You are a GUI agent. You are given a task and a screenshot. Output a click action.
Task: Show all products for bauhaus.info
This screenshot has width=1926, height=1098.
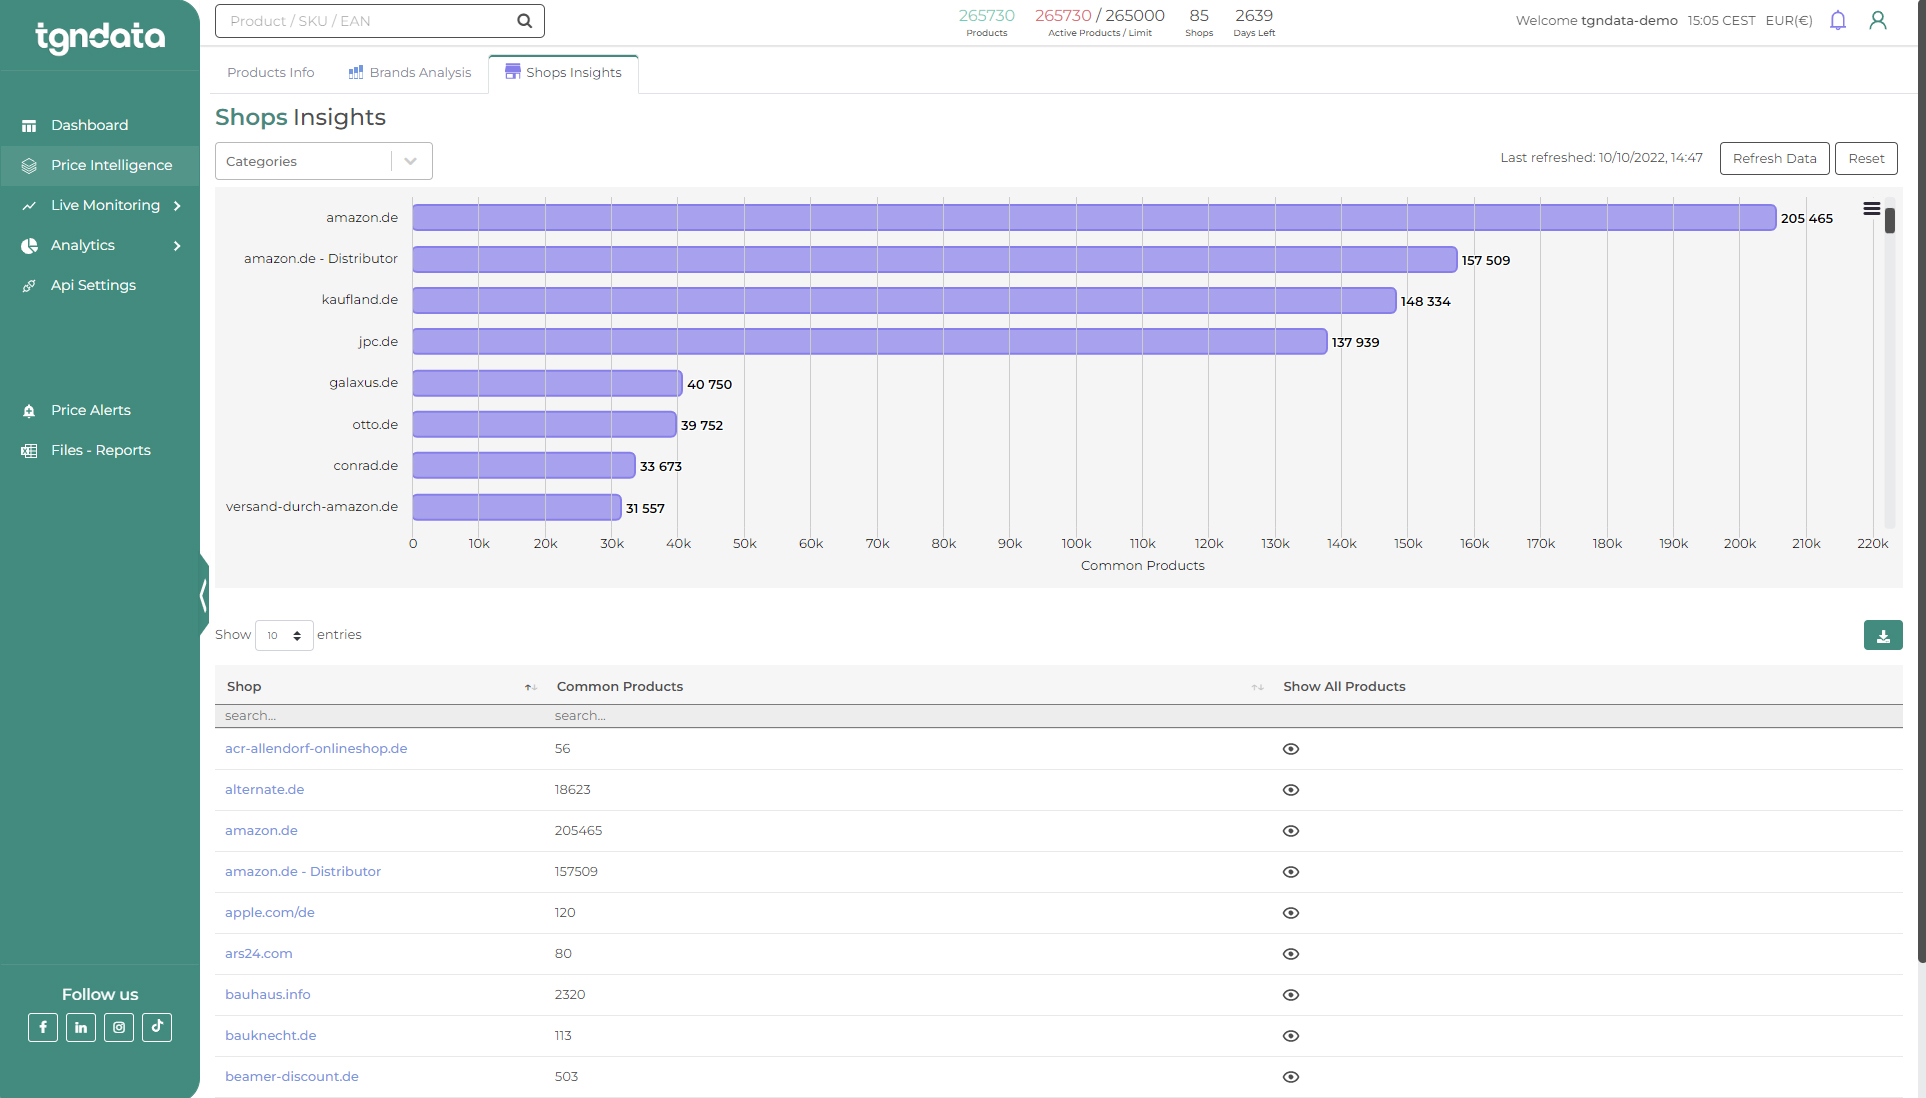(1291, 995)
